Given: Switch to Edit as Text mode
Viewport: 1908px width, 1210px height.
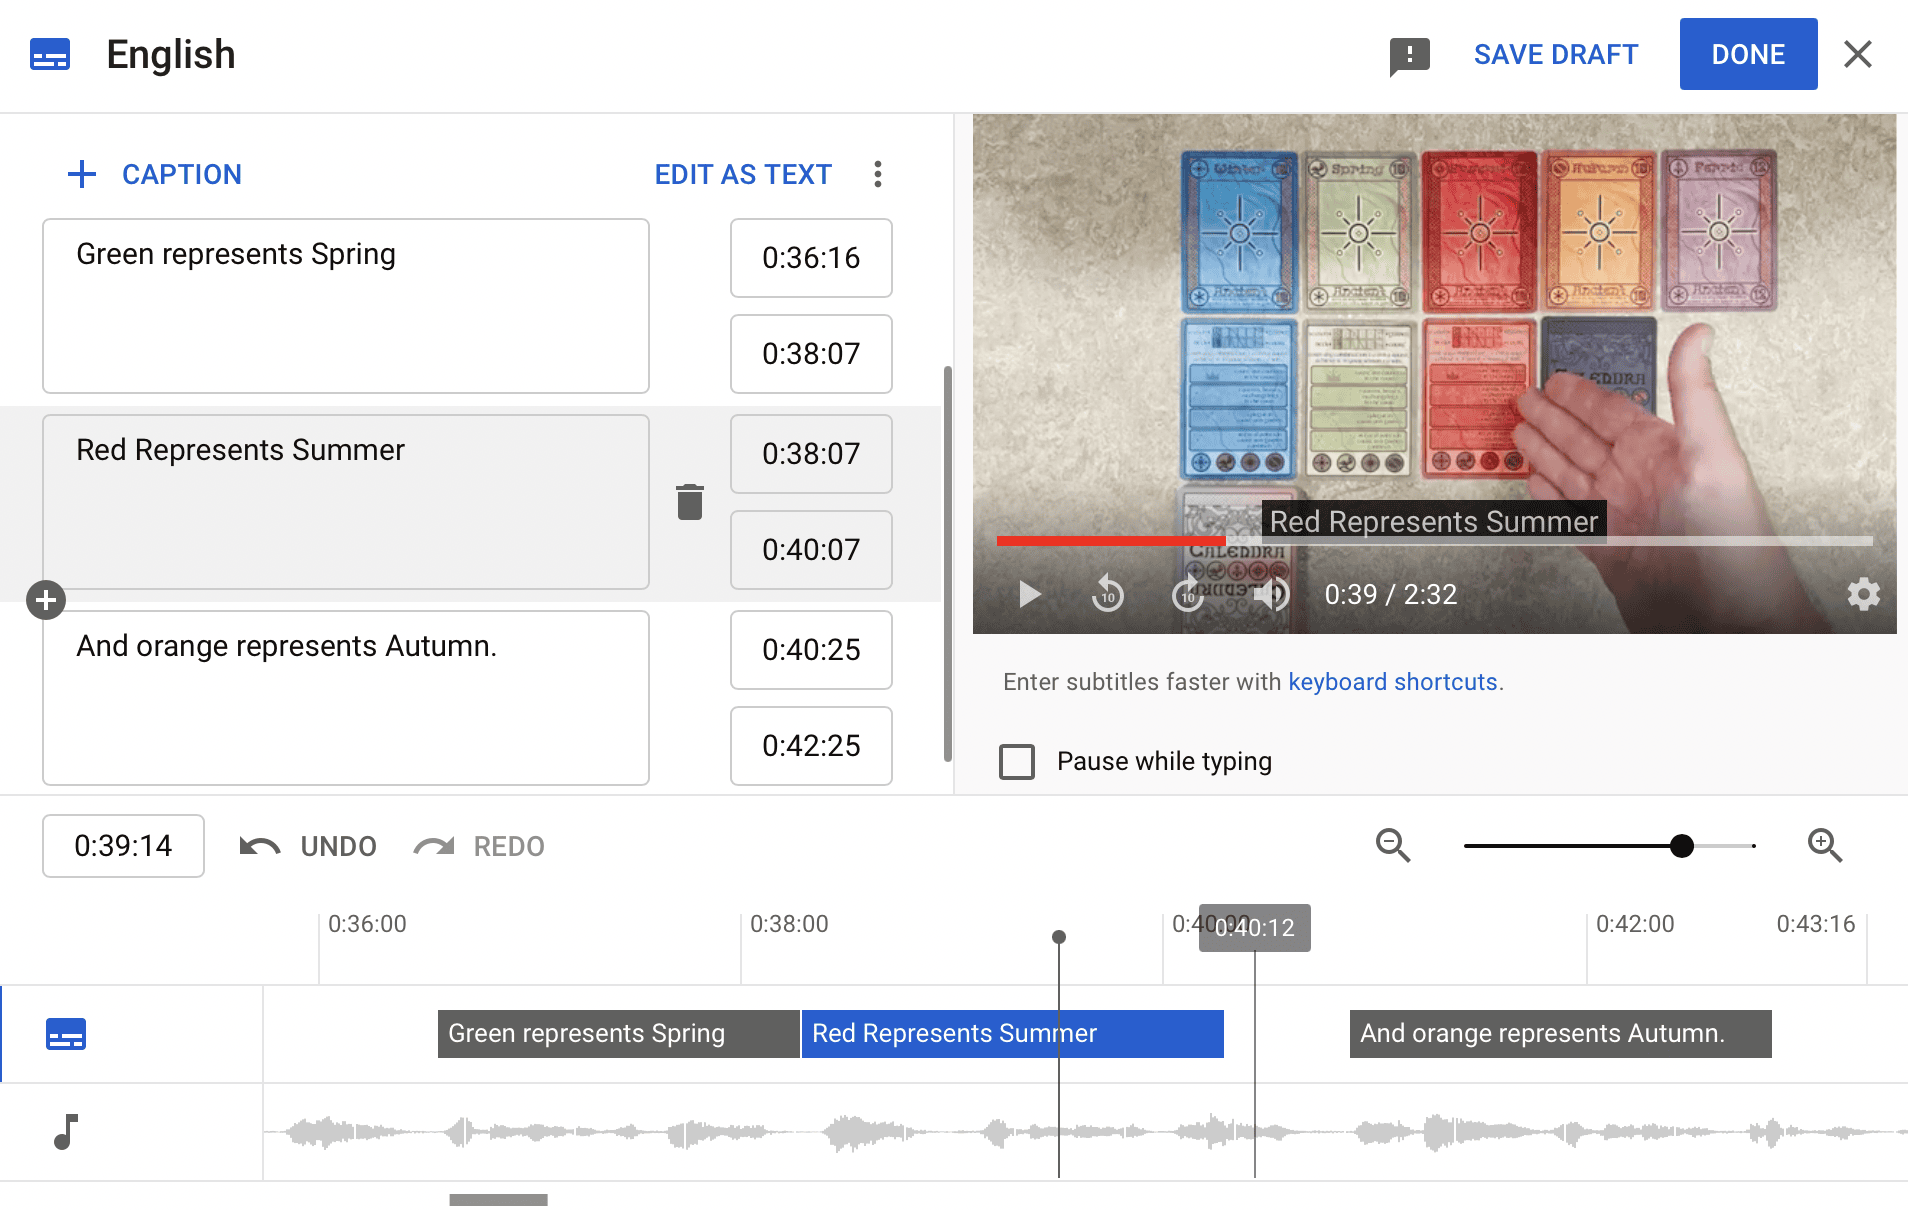Looking at the screenshot, I should [x=743, y=174].
